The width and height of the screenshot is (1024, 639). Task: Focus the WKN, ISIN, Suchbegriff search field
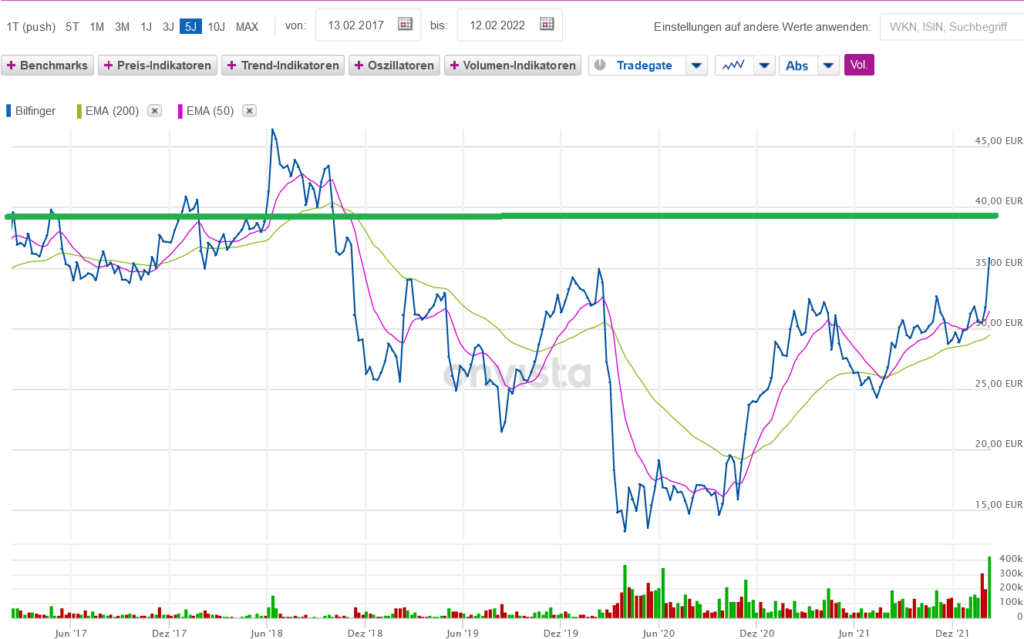tap(946, 26)
